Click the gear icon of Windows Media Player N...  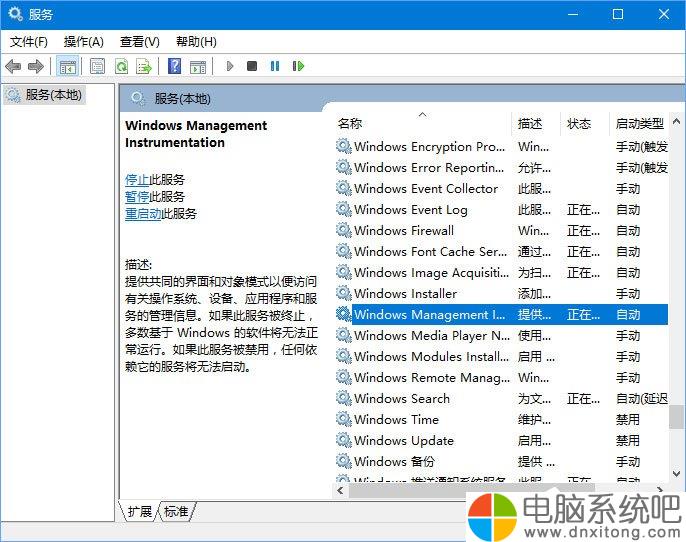click(343, 336)
